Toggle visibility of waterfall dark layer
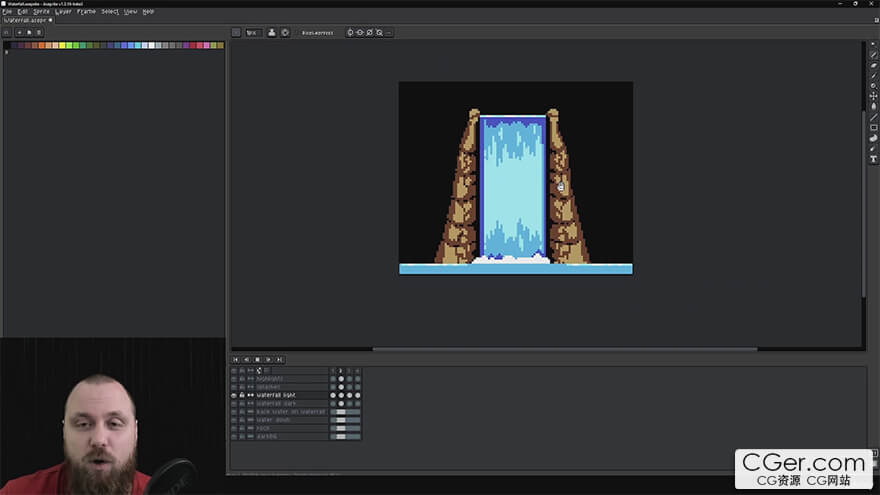The image size is (880, 495). pos(234,404)
